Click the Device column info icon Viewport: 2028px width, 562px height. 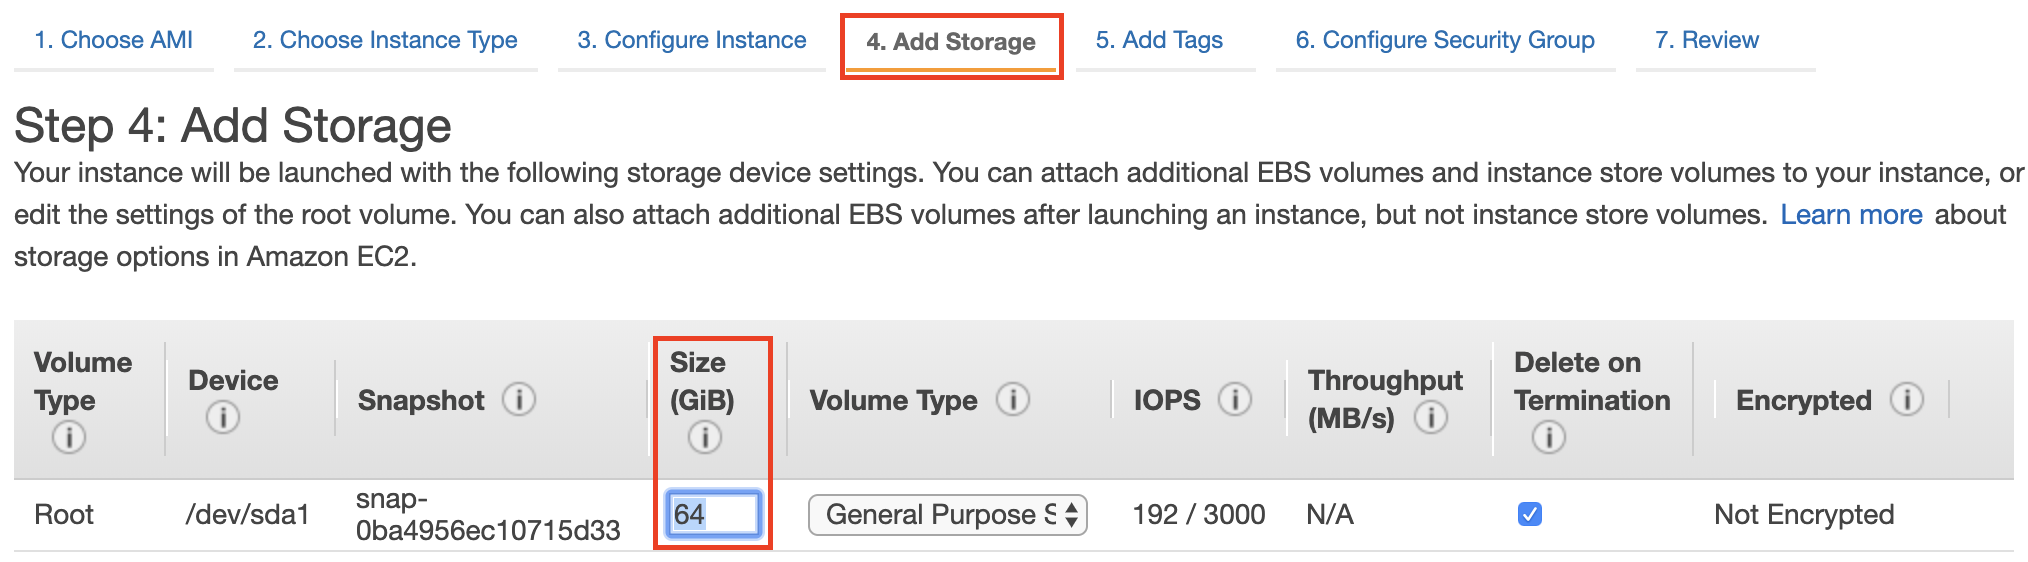point(222,417)
